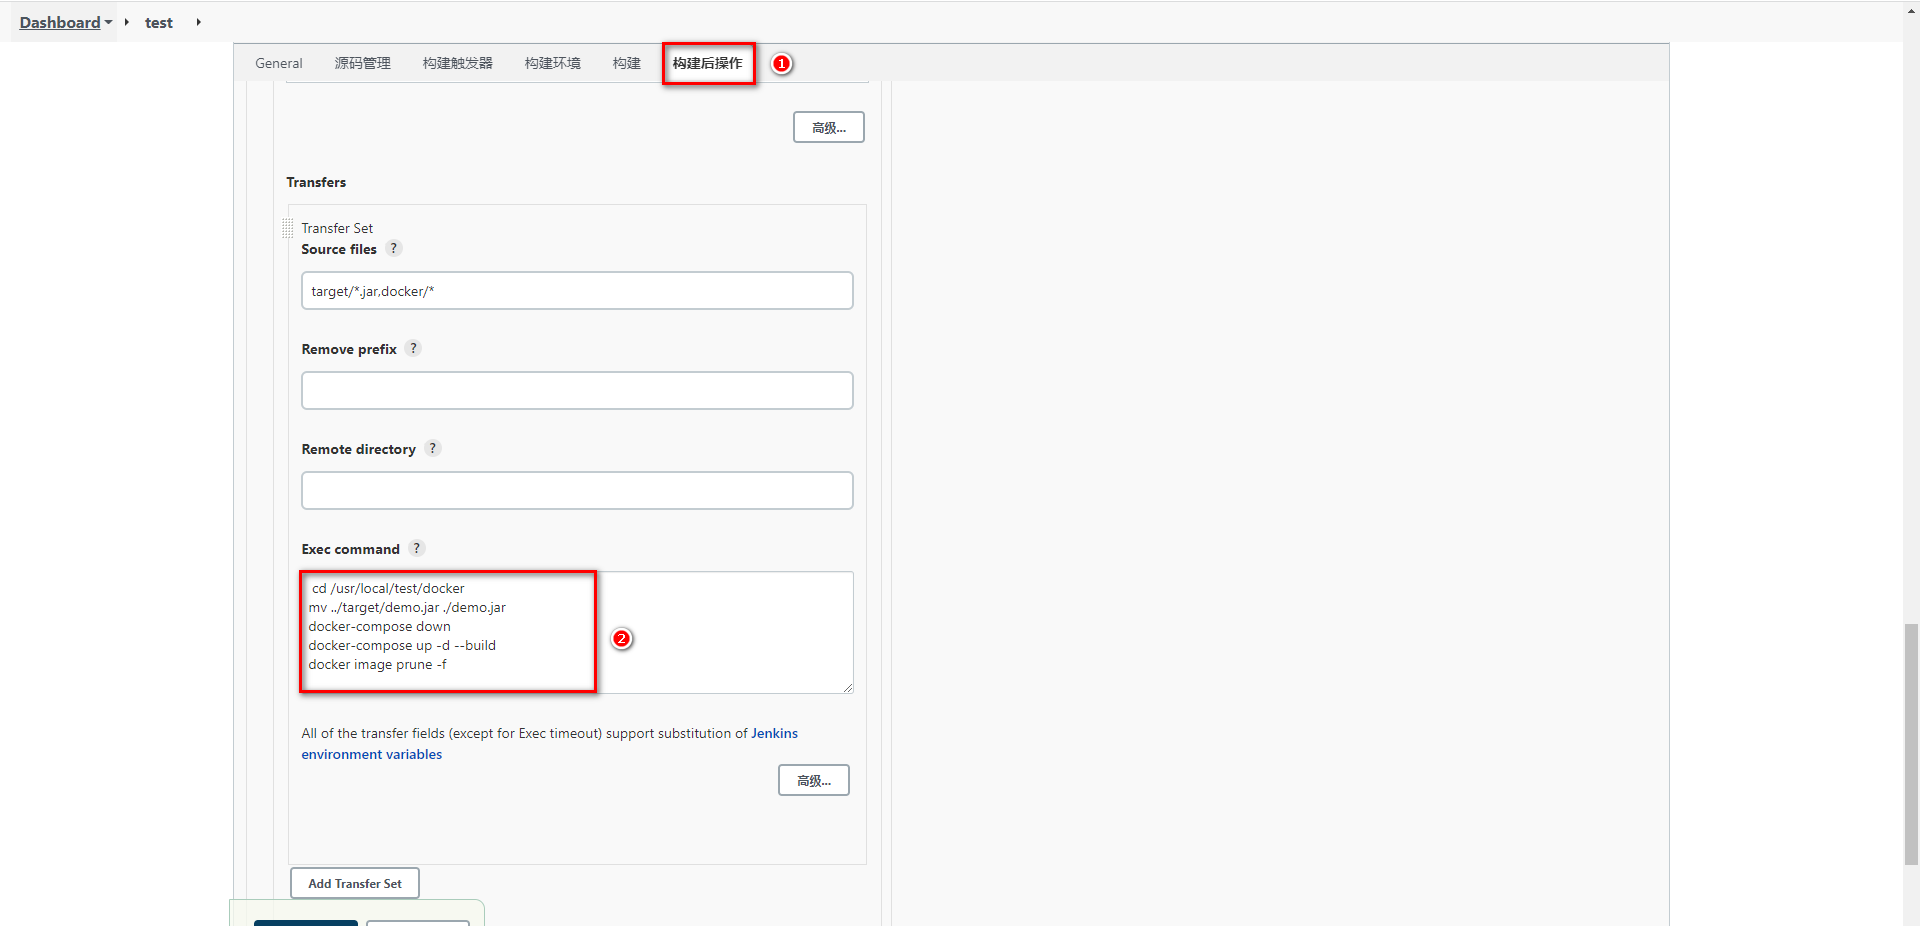
Task: Focus the Remote directory input field
Action: click(x=577, y=491)
